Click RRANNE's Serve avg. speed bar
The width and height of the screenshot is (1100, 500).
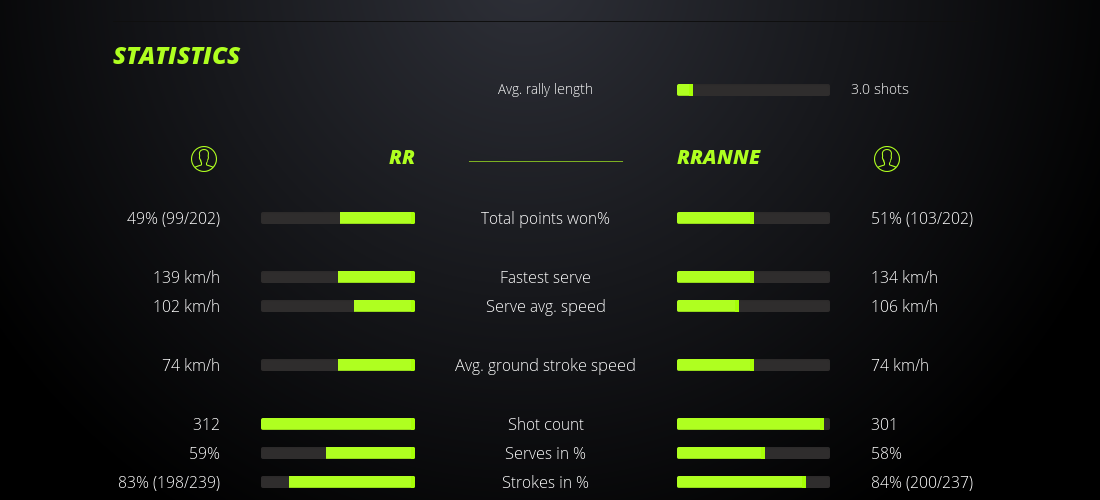click(x=753, y=306)
